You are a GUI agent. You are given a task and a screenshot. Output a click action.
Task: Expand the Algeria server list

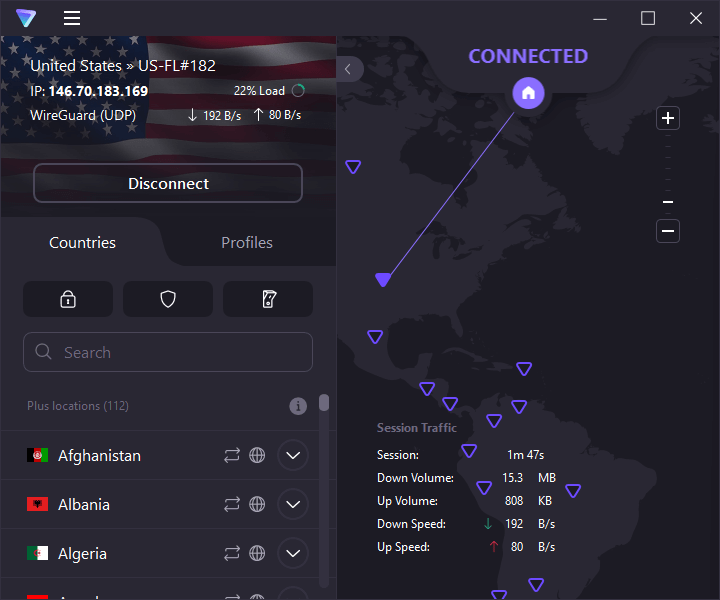point(293,553)
